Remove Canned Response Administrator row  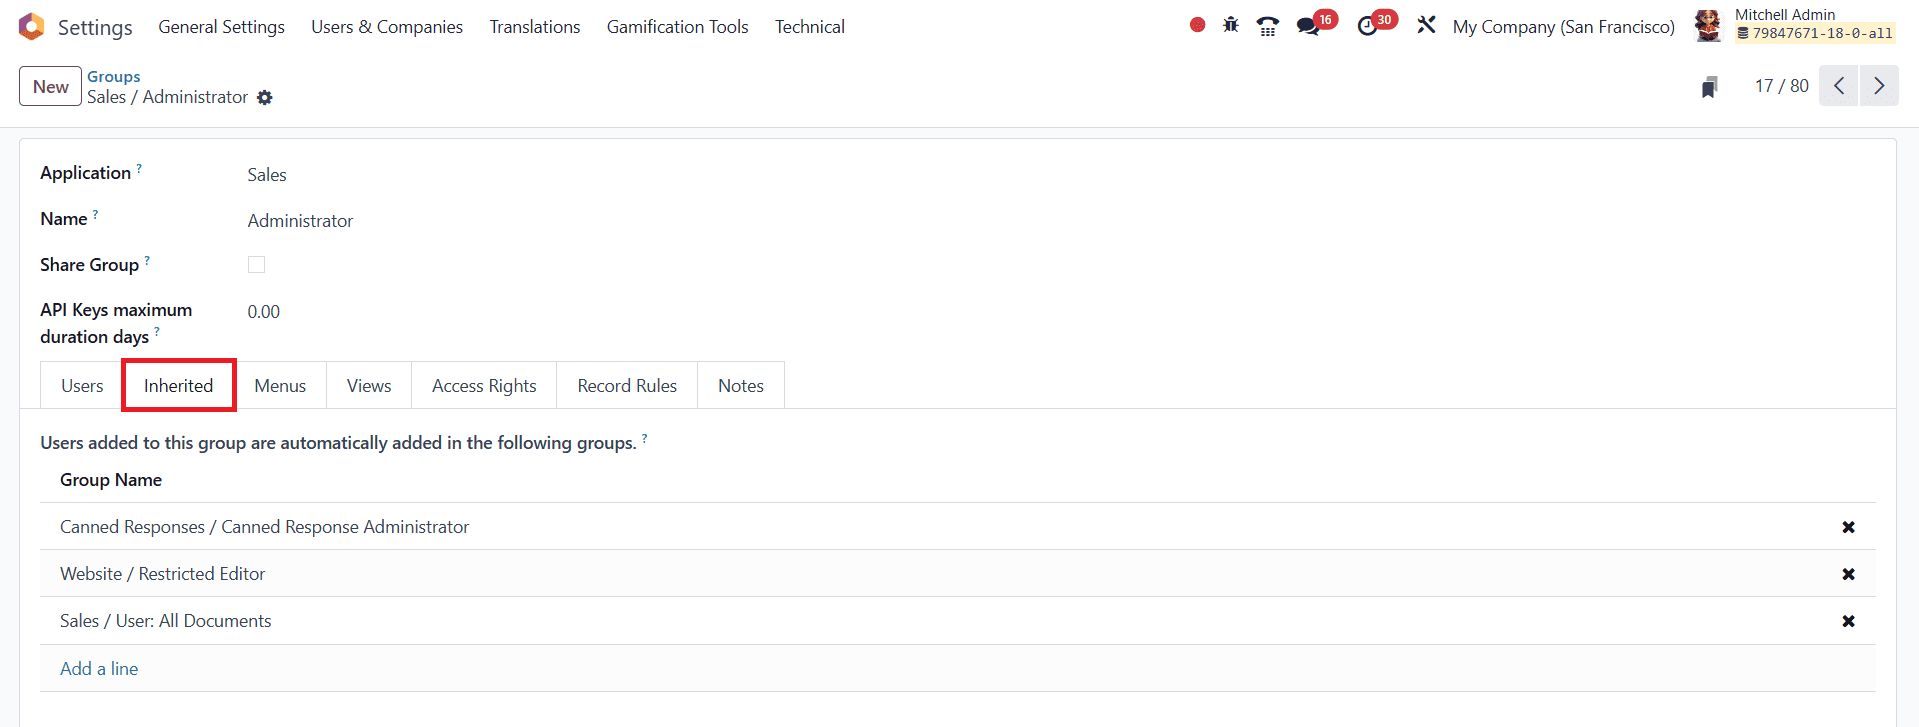click(1848, 527)
